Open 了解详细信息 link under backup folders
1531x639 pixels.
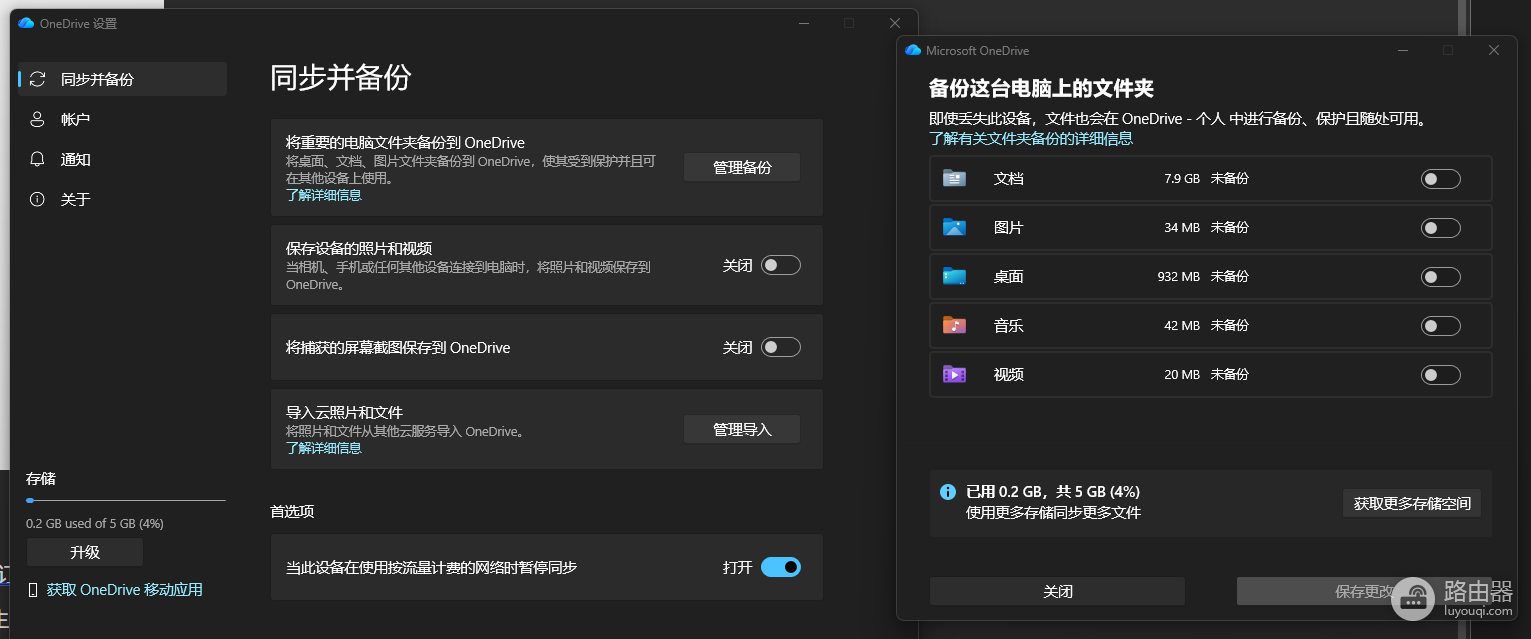324,195
